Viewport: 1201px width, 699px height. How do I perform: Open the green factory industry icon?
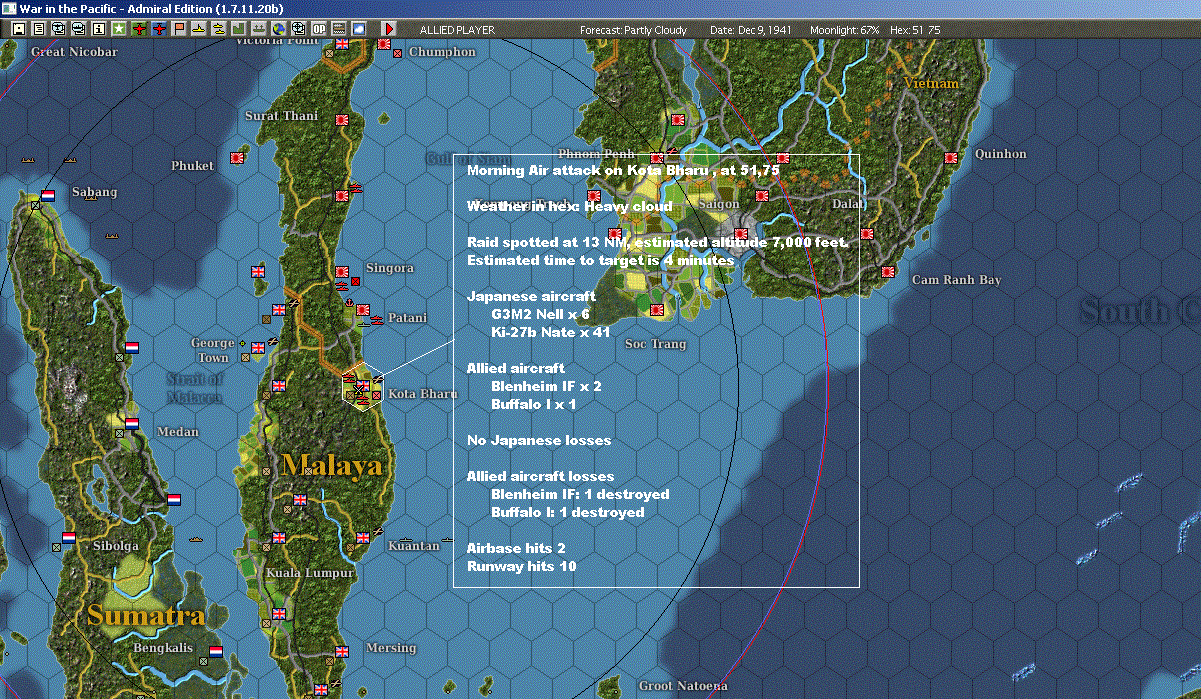(239, 29)
